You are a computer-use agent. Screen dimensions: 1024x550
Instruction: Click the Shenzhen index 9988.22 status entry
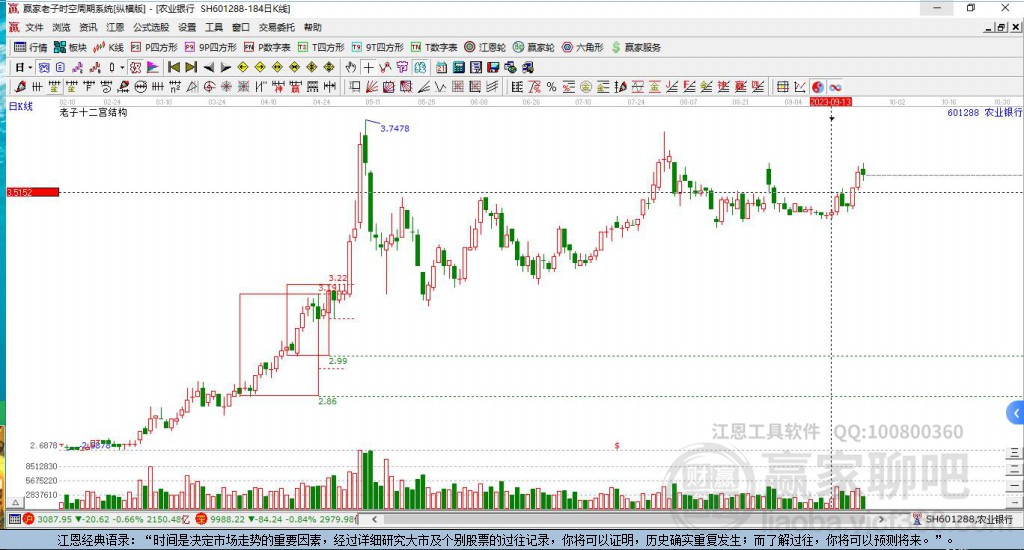coord(276,519)
